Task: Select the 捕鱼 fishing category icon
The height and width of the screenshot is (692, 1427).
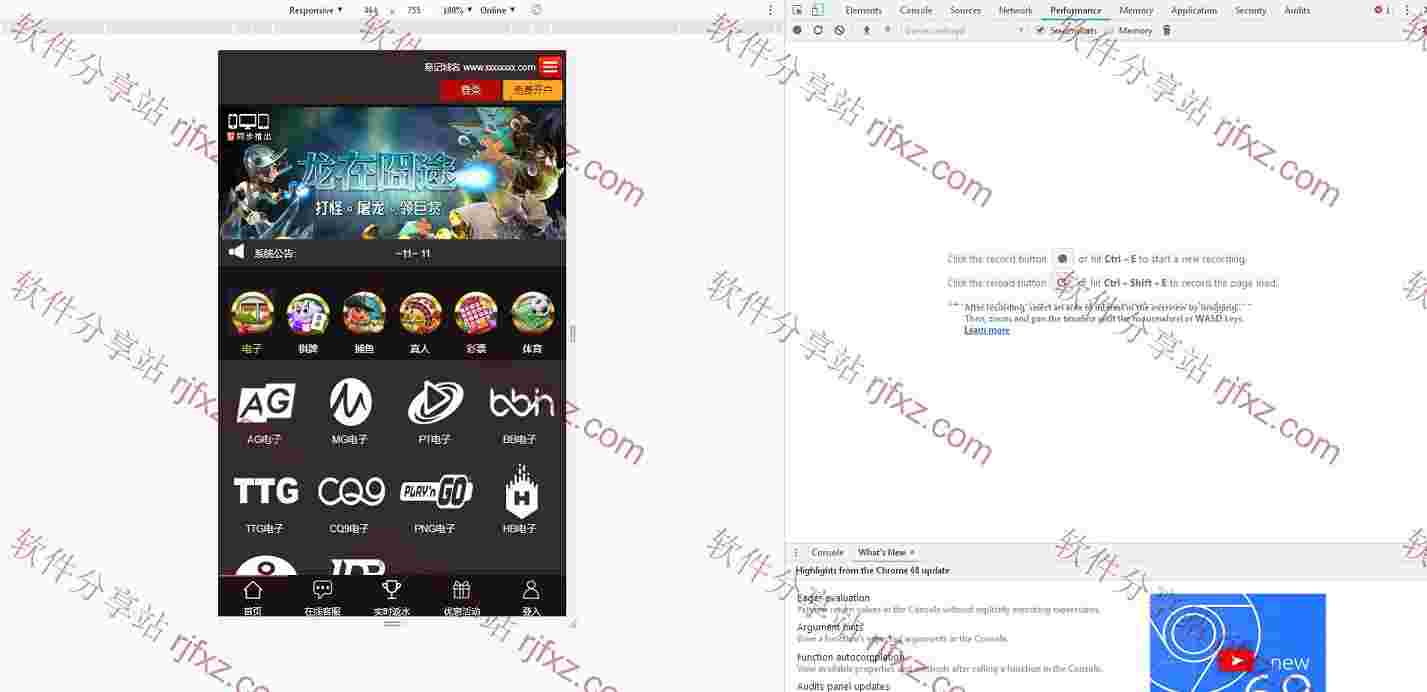Action: pyautogui.click(x=364, y=313)
